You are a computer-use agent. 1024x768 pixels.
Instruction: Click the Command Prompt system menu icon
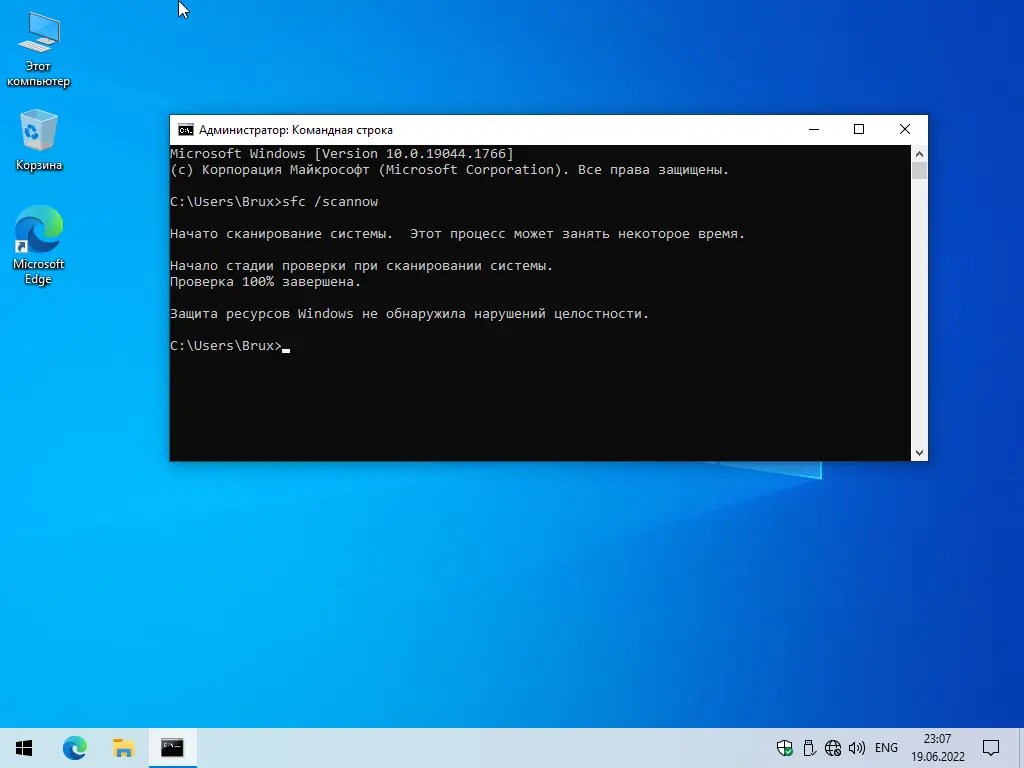pyautogui.click(x=185, y=130)
